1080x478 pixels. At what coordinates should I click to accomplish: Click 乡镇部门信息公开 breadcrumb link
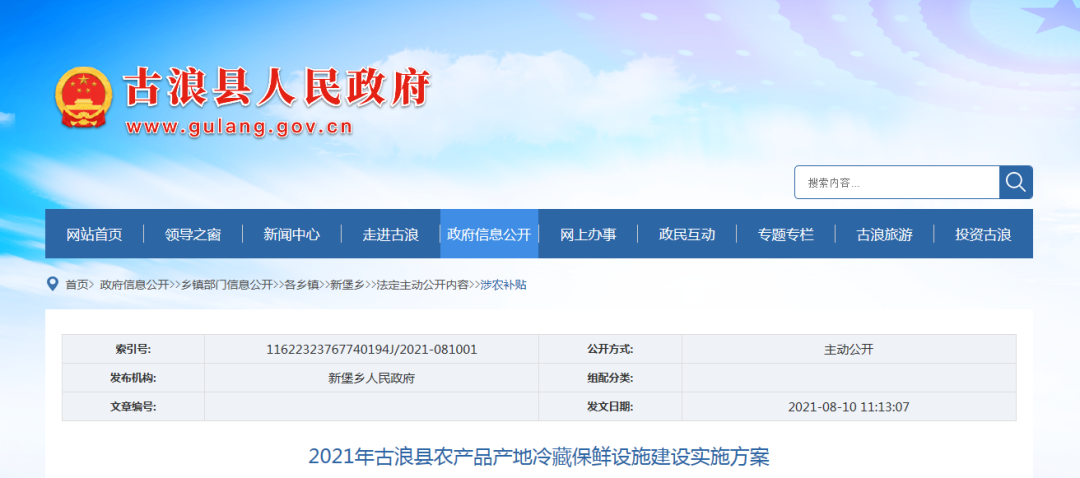(227, 284)
